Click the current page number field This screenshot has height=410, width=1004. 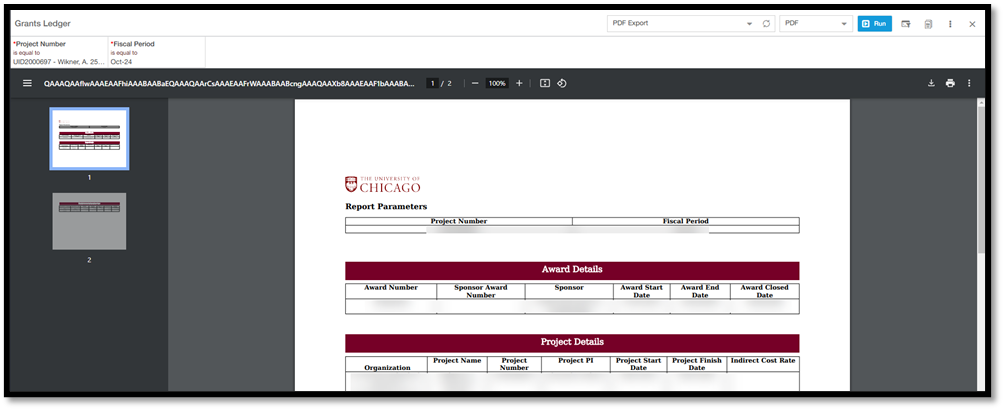click(x=433, y=83)
